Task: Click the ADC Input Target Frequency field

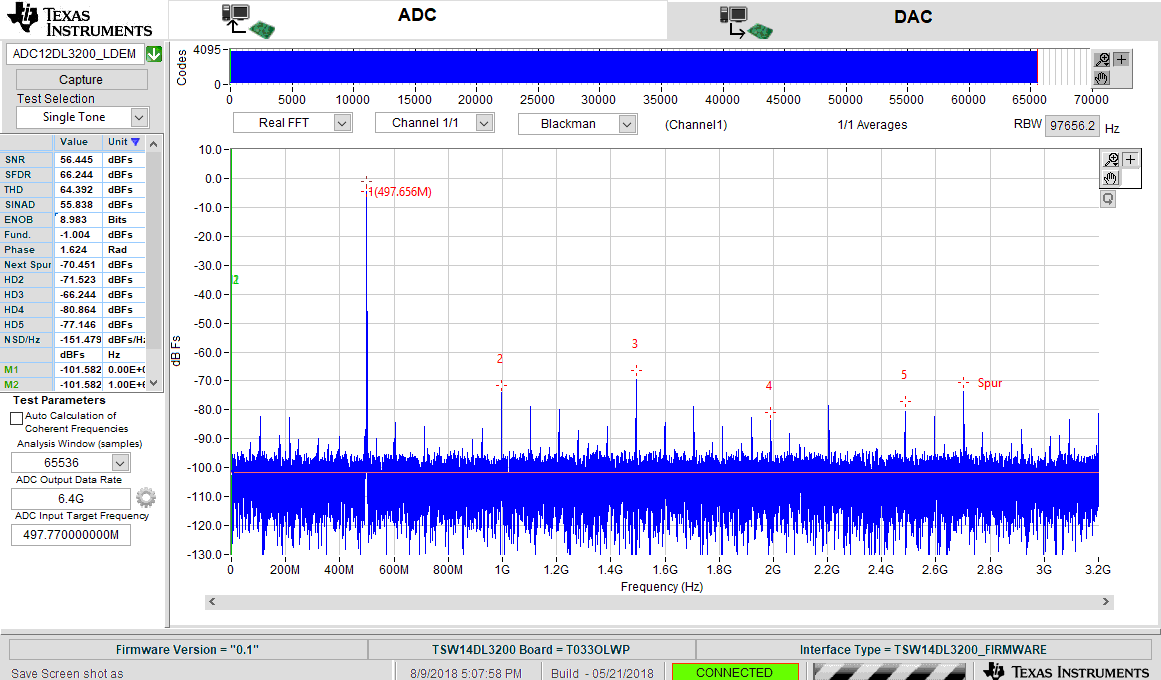Action: pyautogui.click(x=70, y=534)
